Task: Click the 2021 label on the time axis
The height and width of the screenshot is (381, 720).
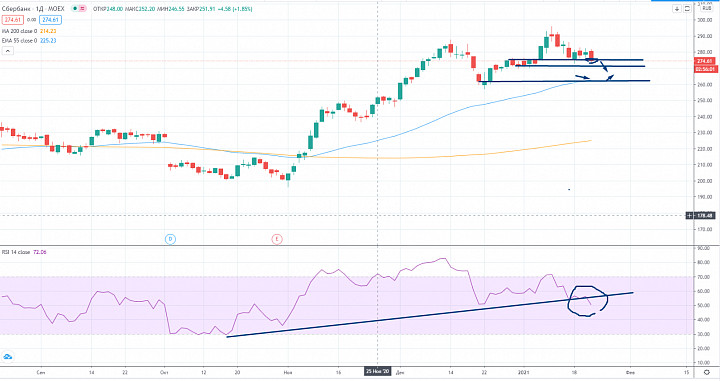Action: coord(523,372)
